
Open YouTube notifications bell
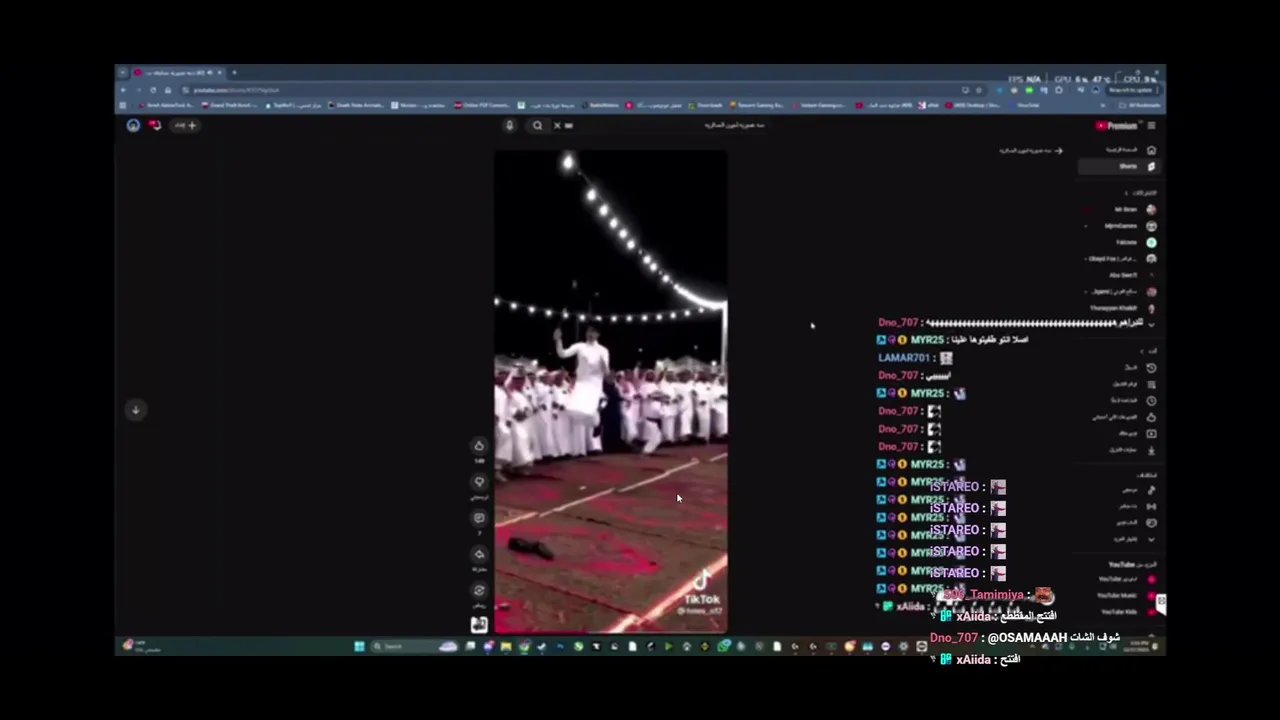click(155, 125)
